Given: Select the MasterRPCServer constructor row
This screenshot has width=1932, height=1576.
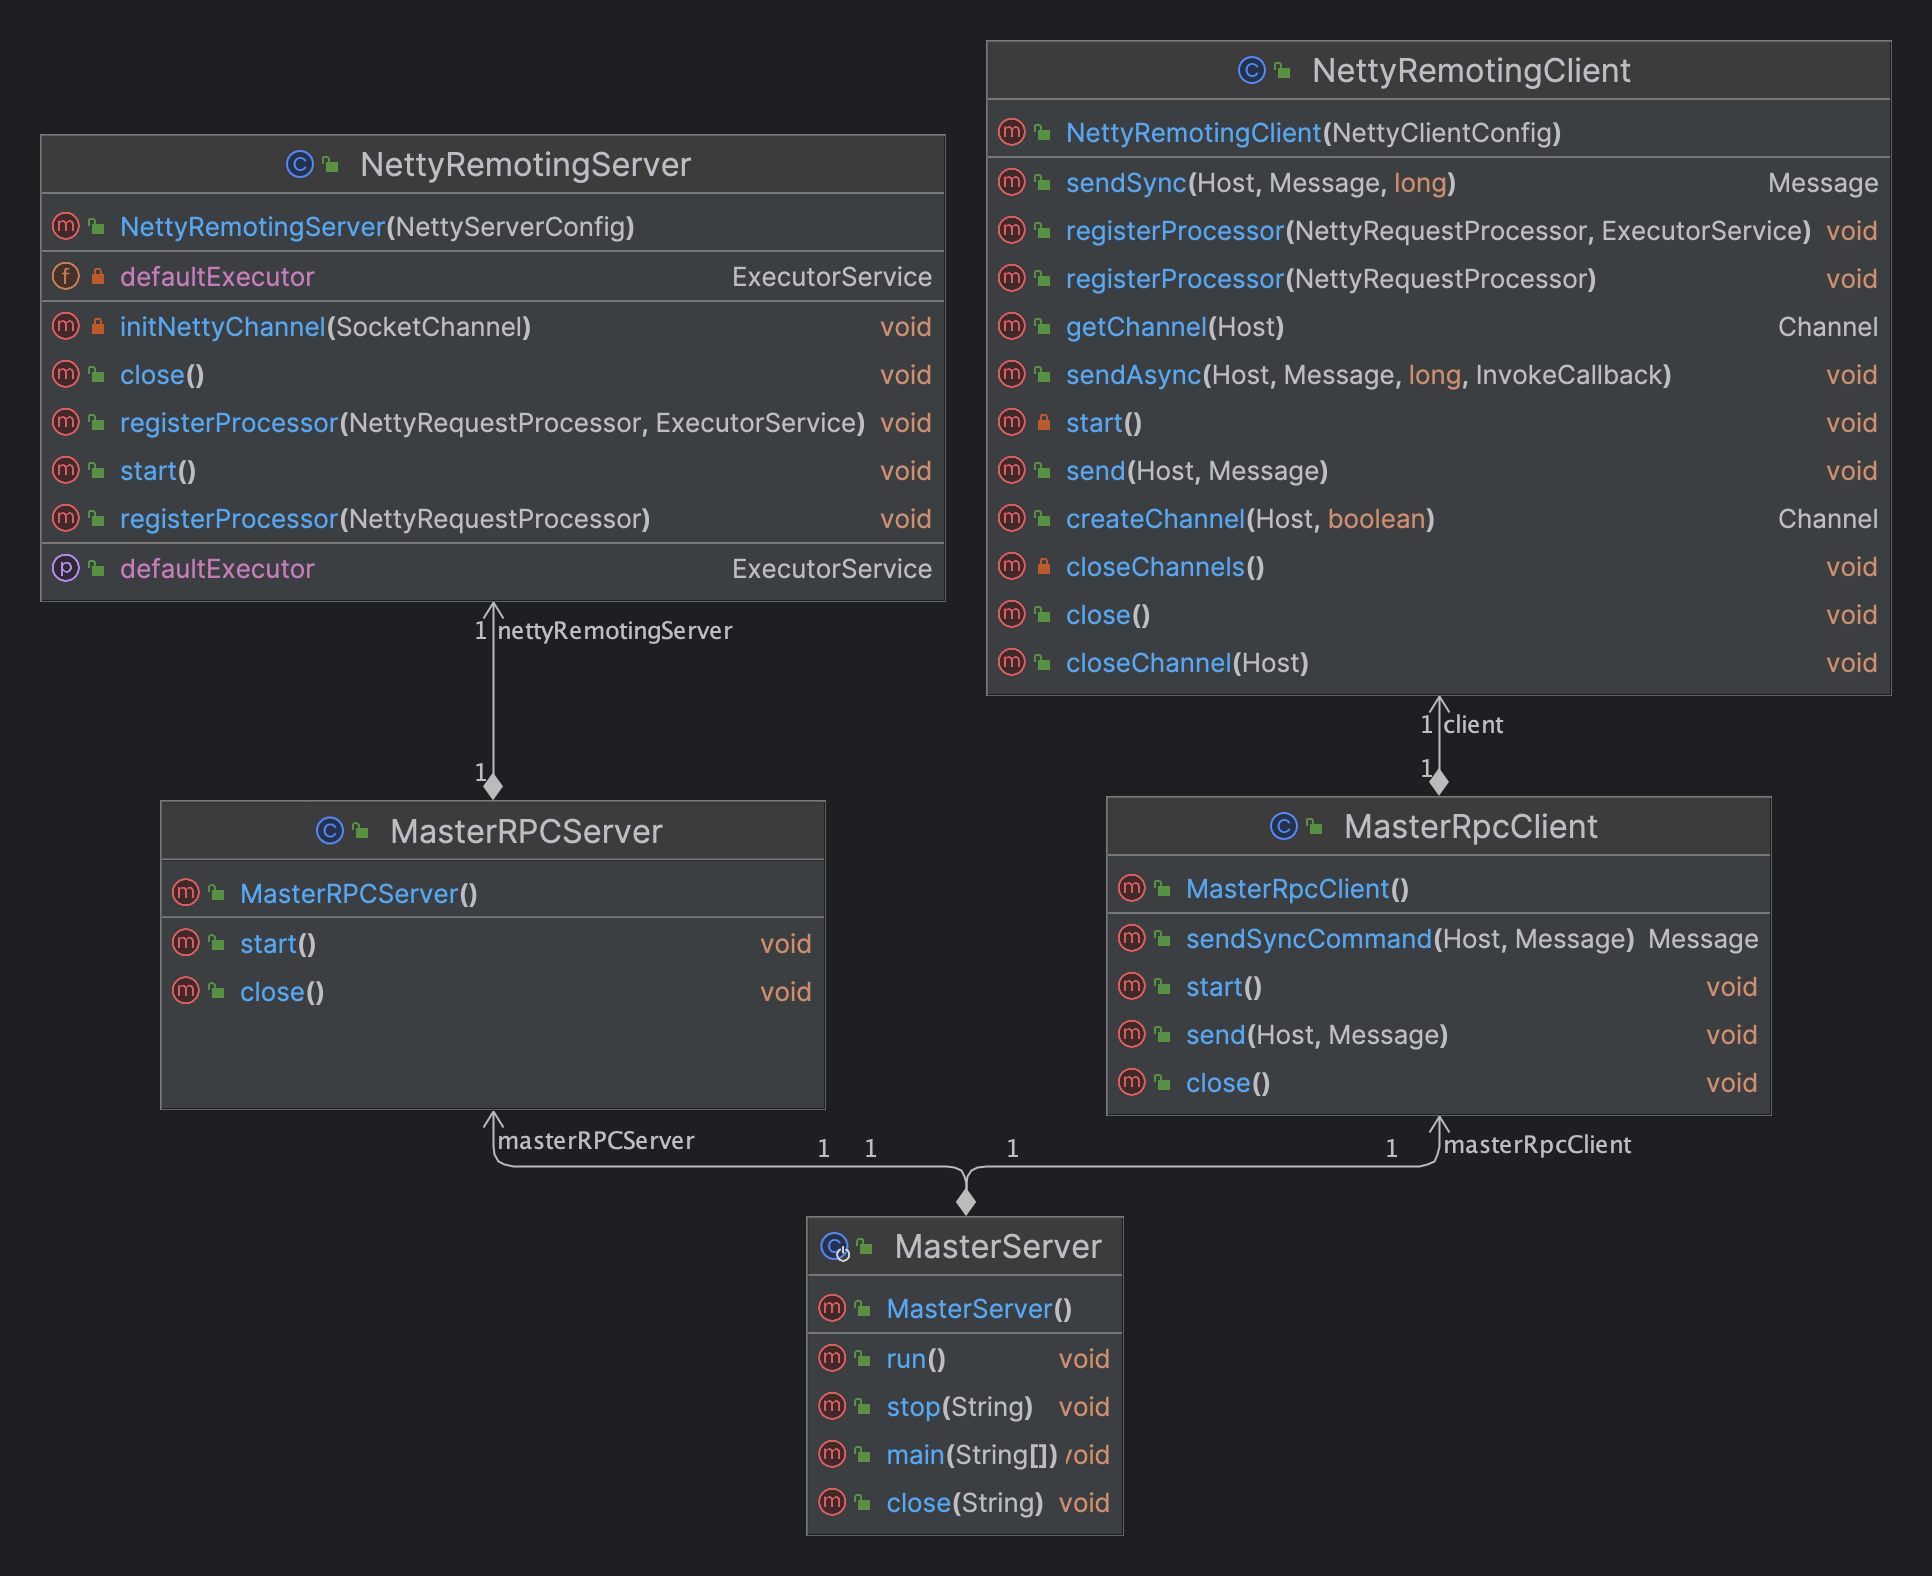Looking at the screenshot, I should click(493, 893).
